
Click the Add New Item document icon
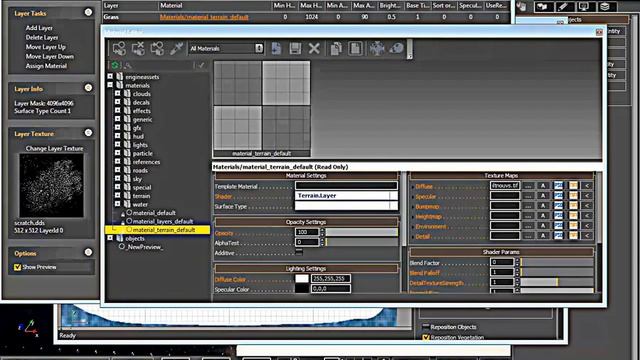click(276, 49)
